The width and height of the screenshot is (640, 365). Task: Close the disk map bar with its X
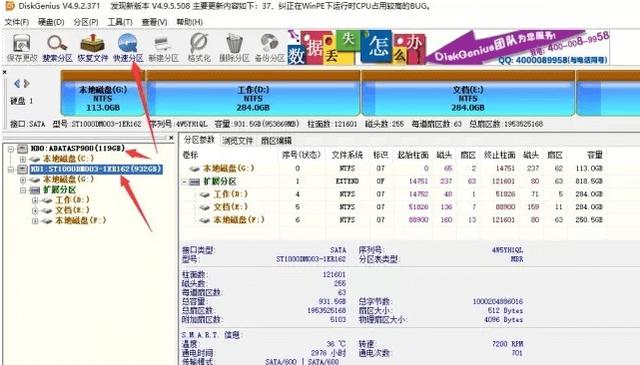[4, 72]
